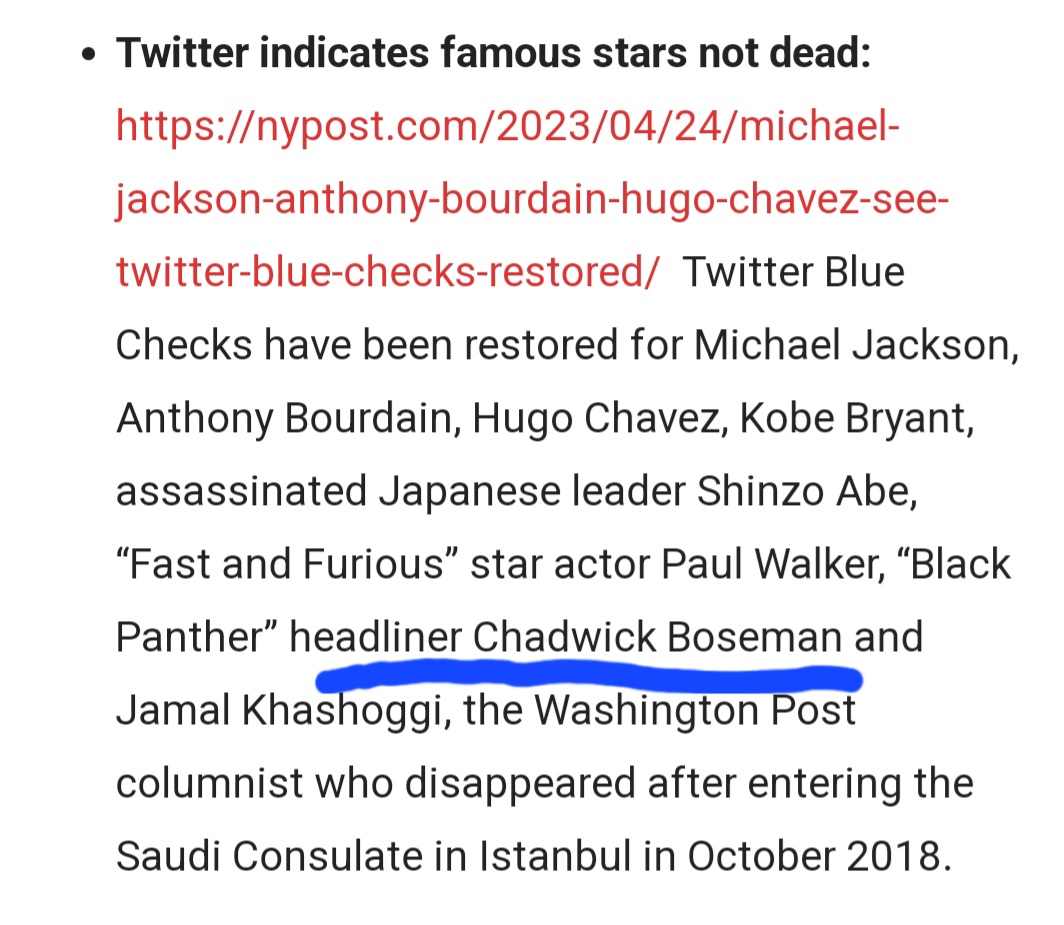Open the nypost.com article link
Image resolution: width=1064 pixels, height=925 pixels.
(x=509, y=126)
